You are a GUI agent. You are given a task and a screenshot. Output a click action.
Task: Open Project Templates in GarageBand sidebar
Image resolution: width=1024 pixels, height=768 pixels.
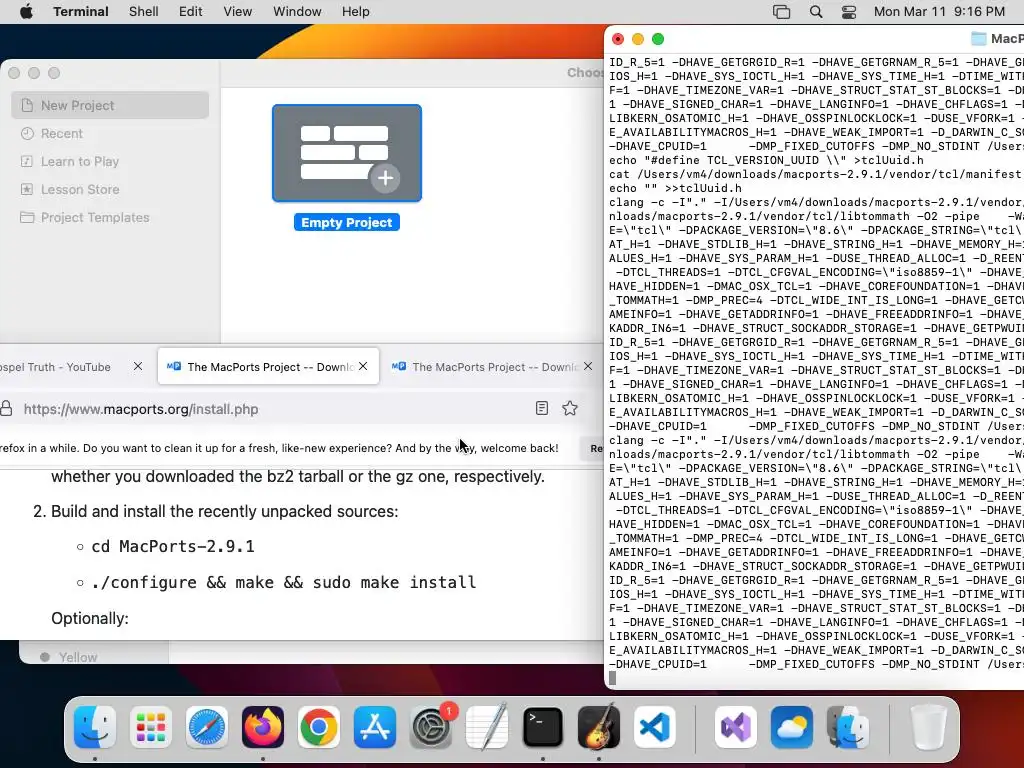click(95, 217)
